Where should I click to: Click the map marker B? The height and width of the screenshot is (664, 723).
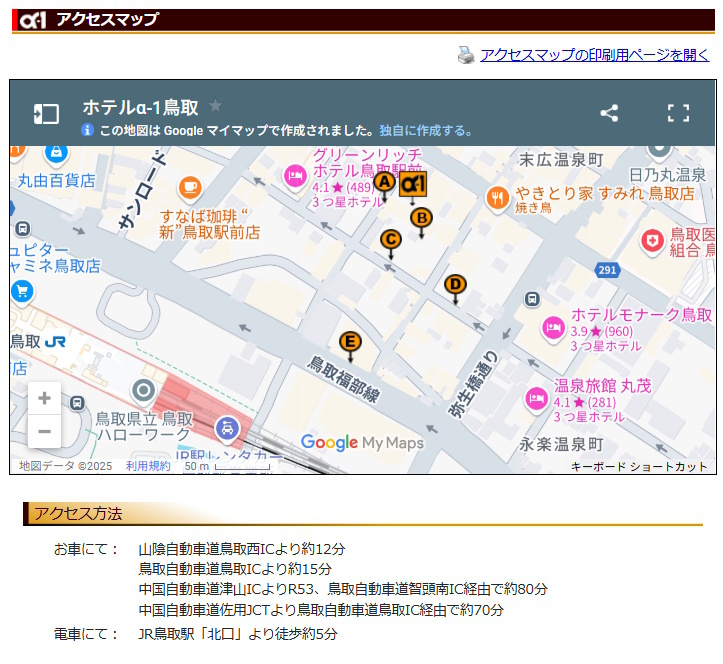421,219
